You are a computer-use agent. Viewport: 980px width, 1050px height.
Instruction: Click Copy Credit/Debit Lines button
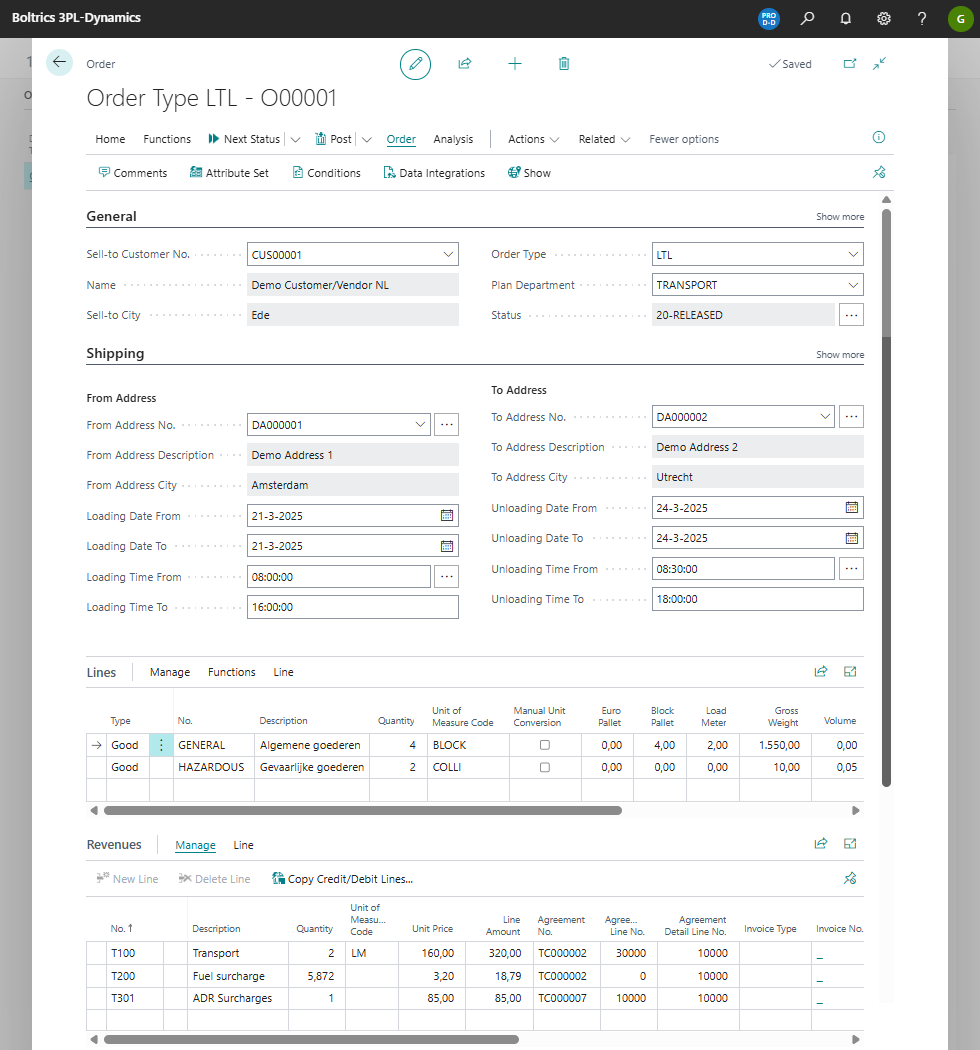342,879
